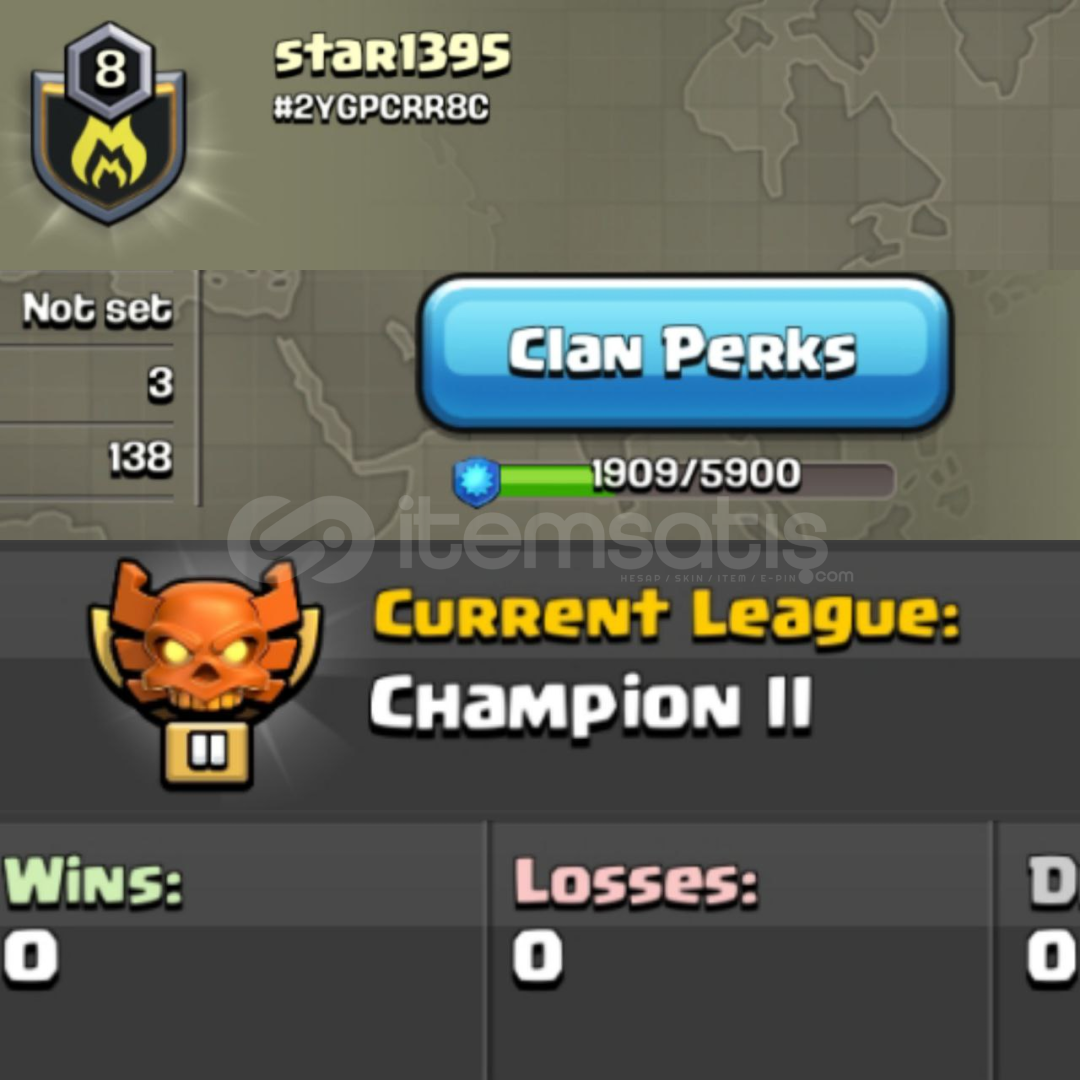This screenshot has width=1080, height=1080.
Task: Click the clan tag #2YGPCRR8C
Action: point(382,108)
